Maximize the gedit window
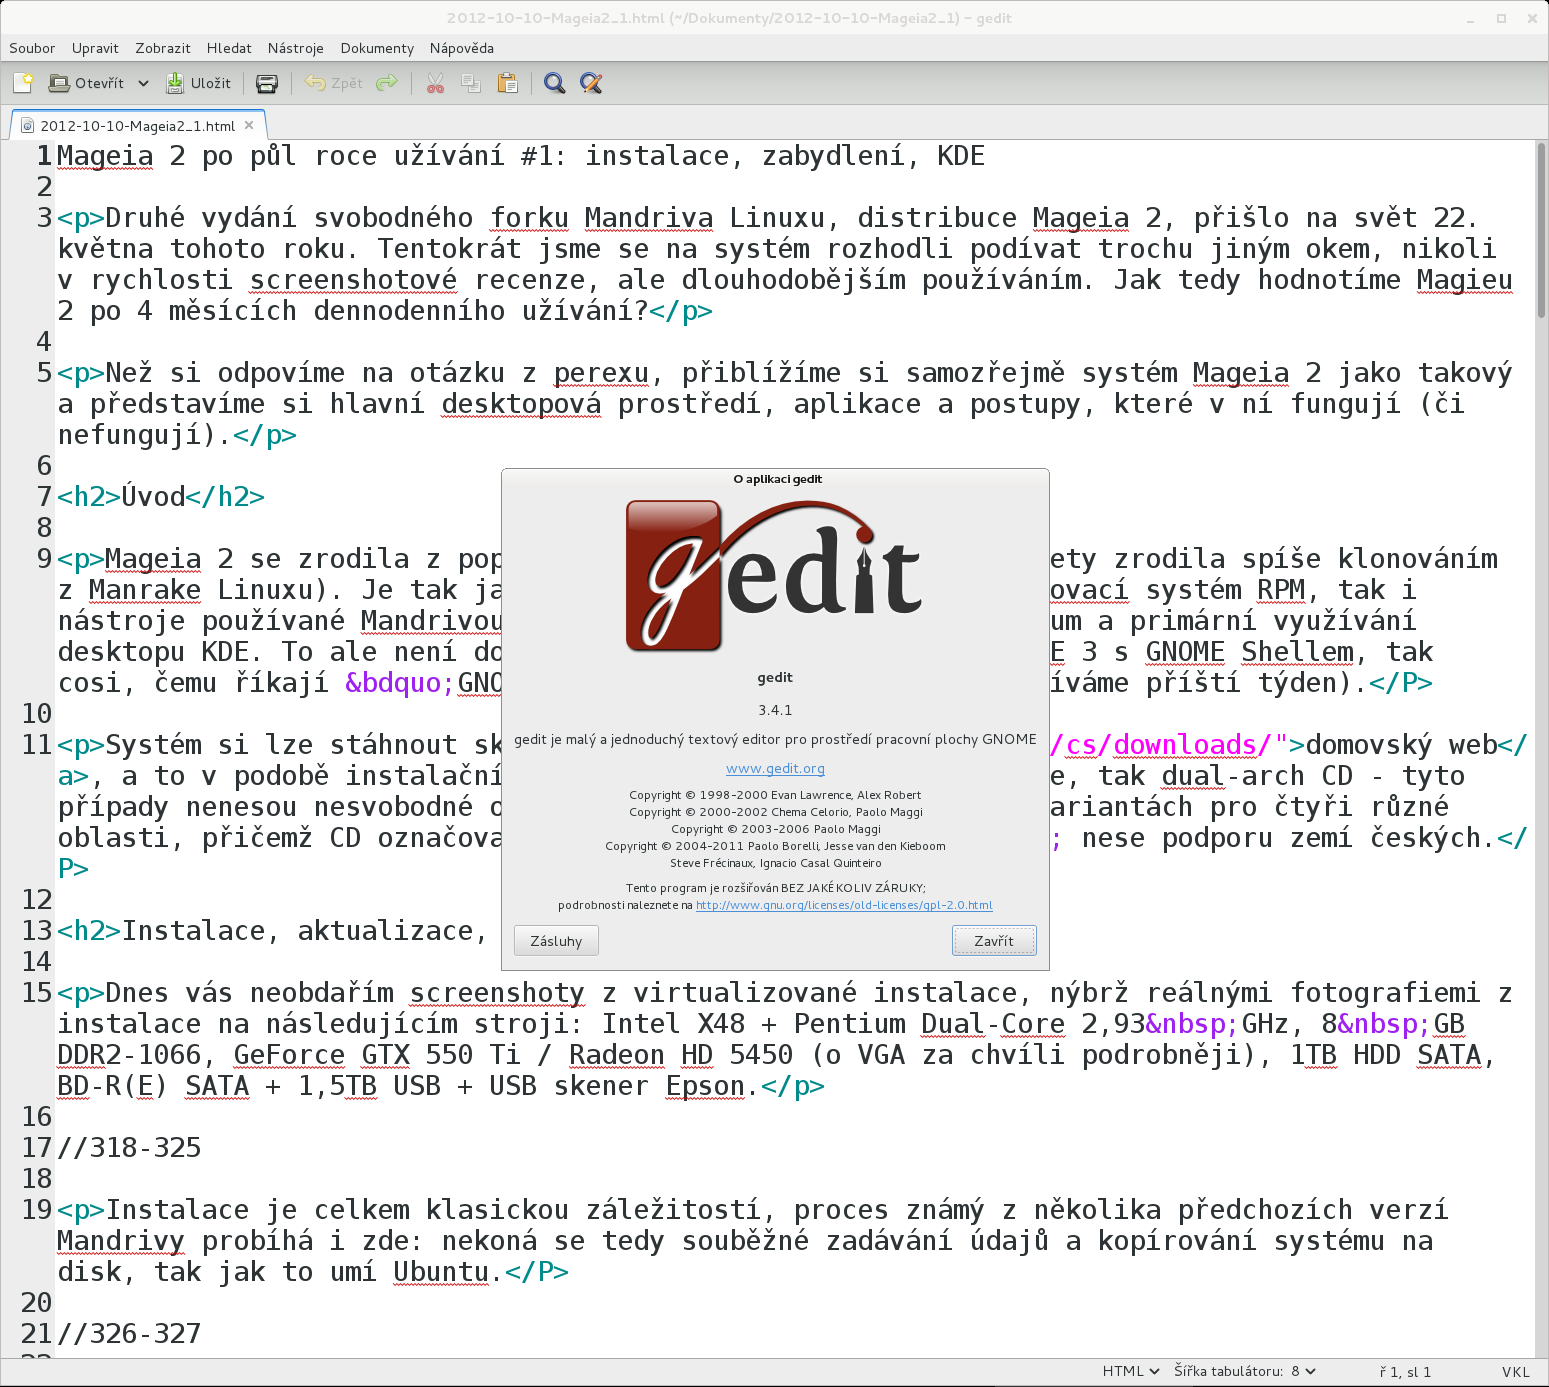1549x1387 pixels. coord(1501,18)
